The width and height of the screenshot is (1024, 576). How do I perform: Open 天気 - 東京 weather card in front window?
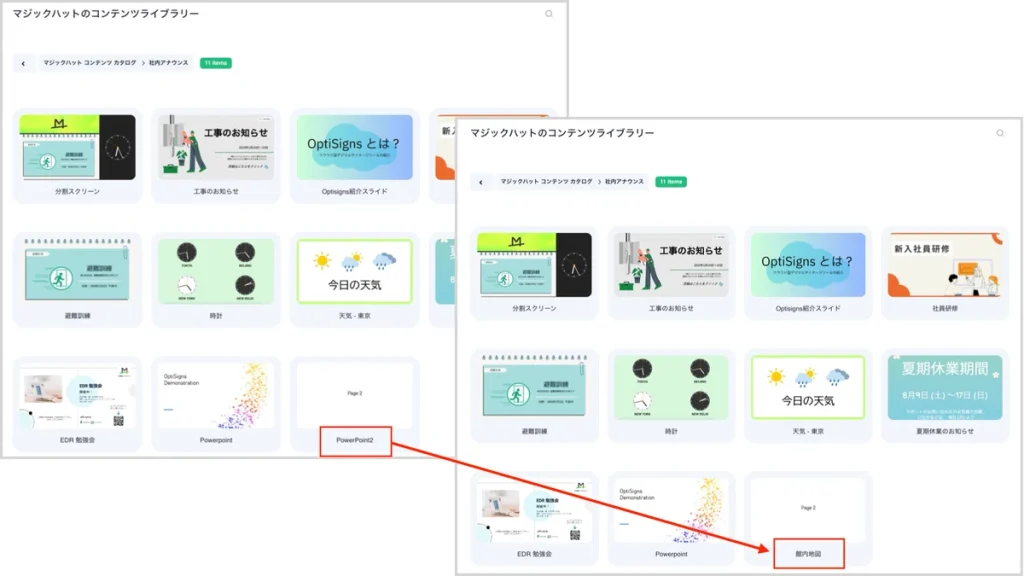pos(806,387)
